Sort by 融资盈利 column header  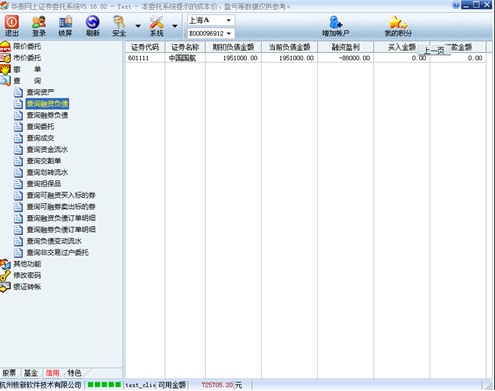pos(345,47)
